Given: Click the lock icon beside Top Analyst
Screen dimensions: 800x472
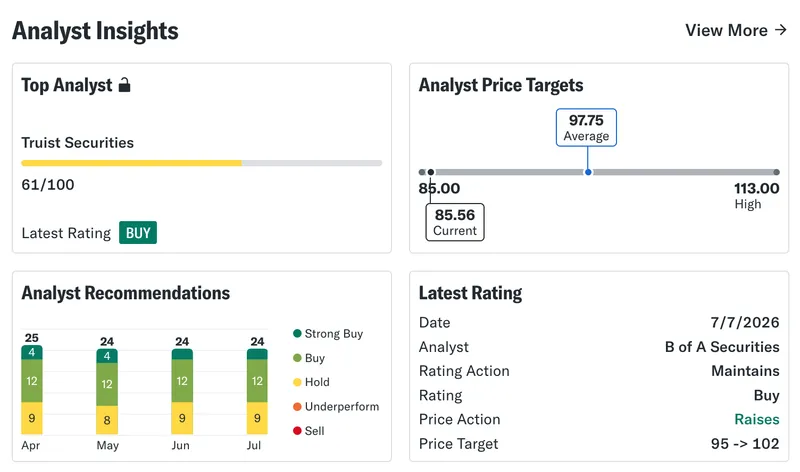Looking at the screenshot, I should 124,85.
